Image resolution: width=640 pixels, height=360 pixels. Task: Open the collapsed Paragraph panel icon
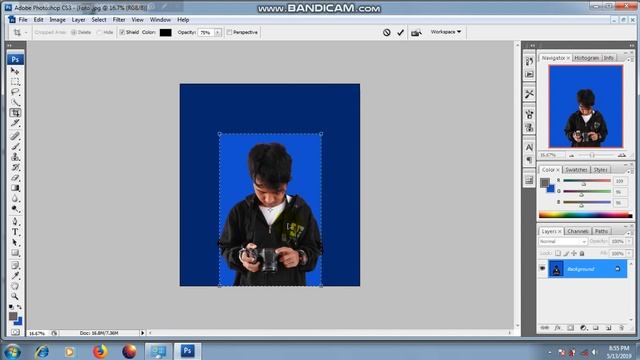(529, 160)
